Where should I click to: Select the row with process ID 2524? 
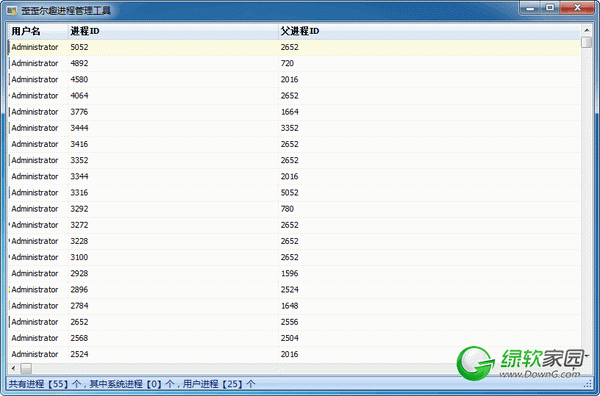(294, 354)
